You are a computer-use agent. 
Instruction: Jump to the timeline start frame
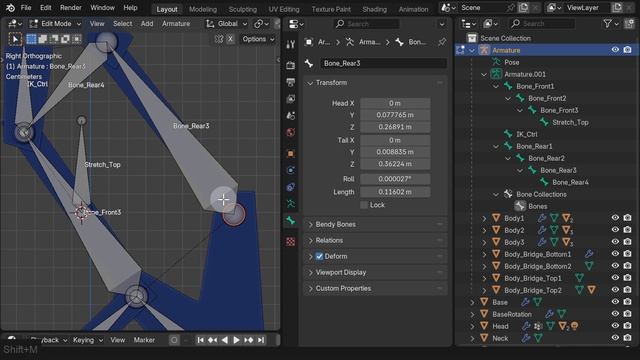200,340
